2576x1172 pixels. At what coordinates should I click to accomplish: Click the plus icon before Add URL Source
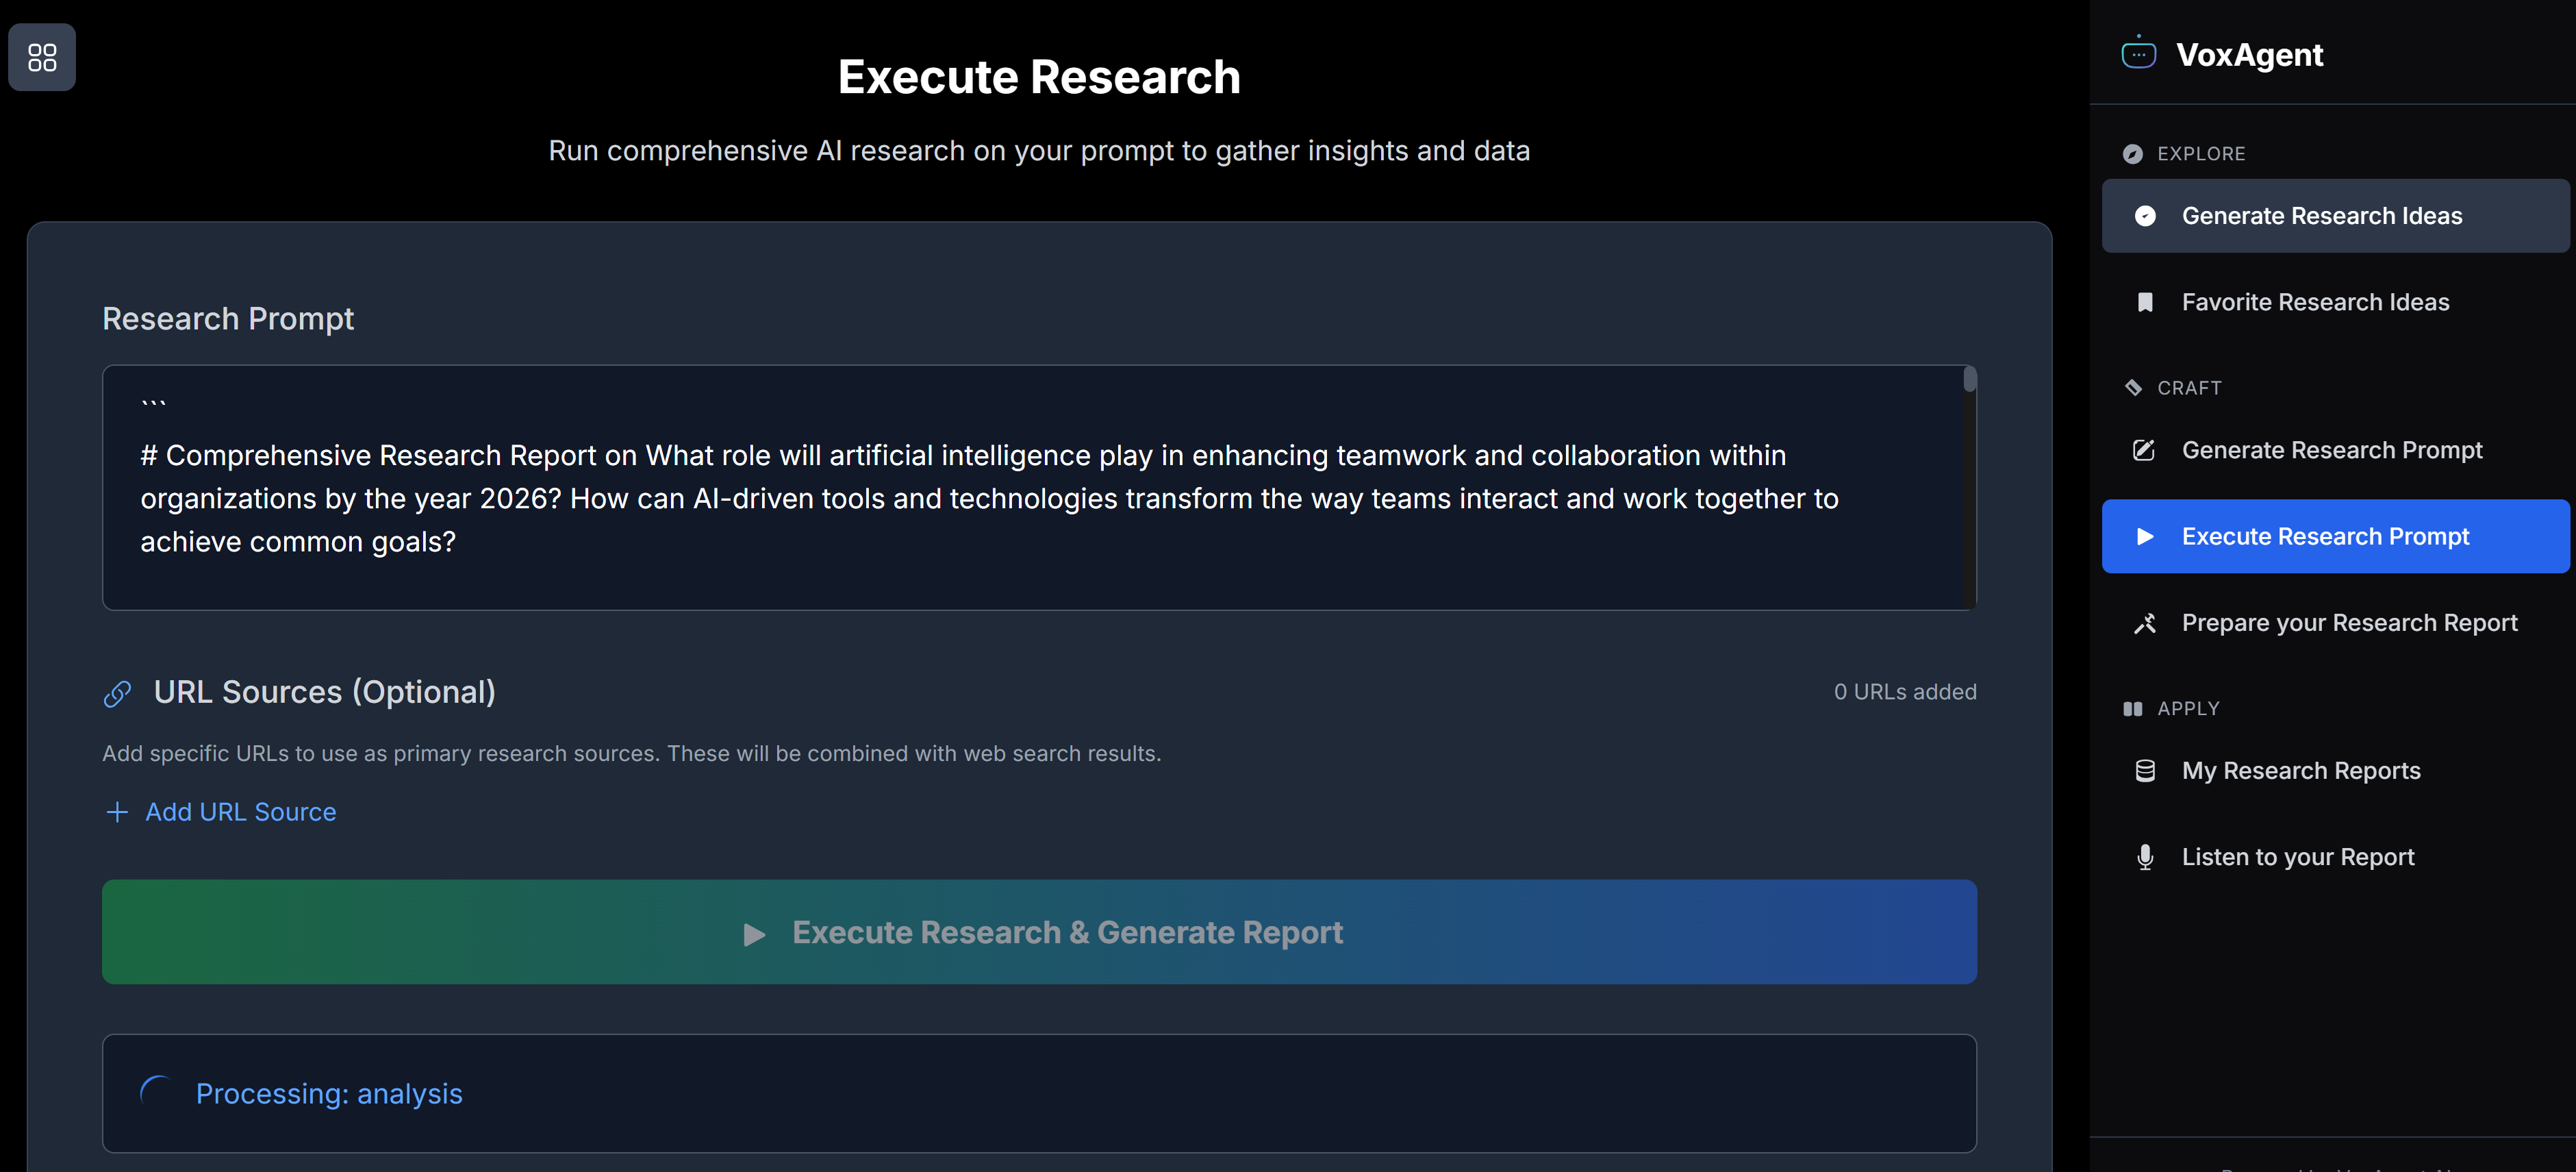(x=117, y=812)
